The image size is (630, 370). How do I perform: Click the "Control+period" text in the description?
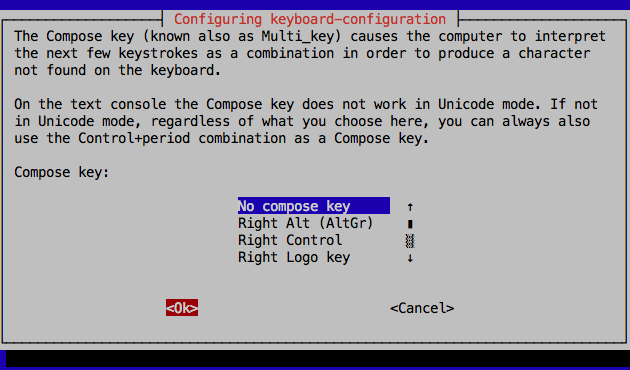point(134,138)
